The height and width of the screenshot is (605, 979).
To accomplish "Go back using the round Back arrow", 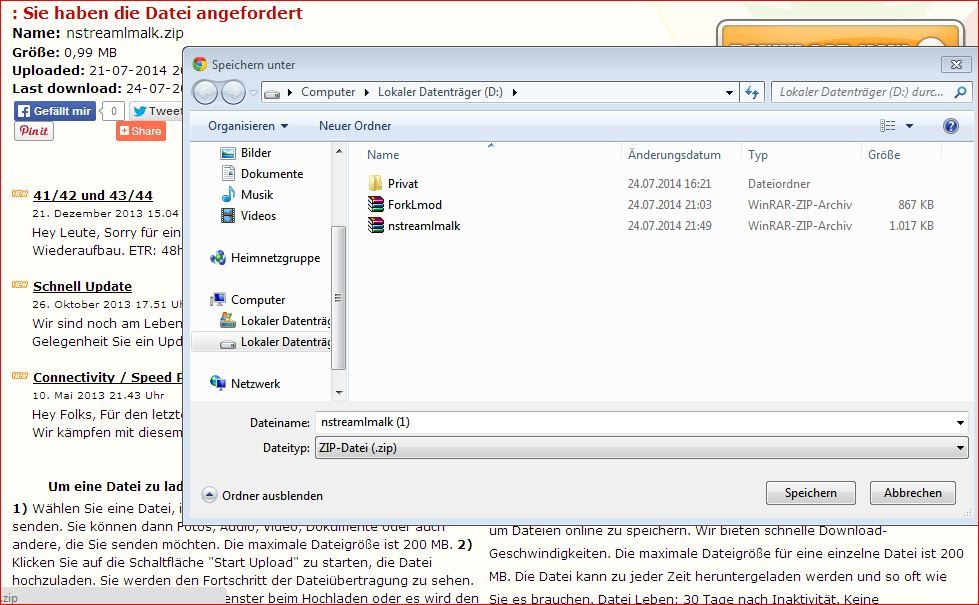I will 205,92.
